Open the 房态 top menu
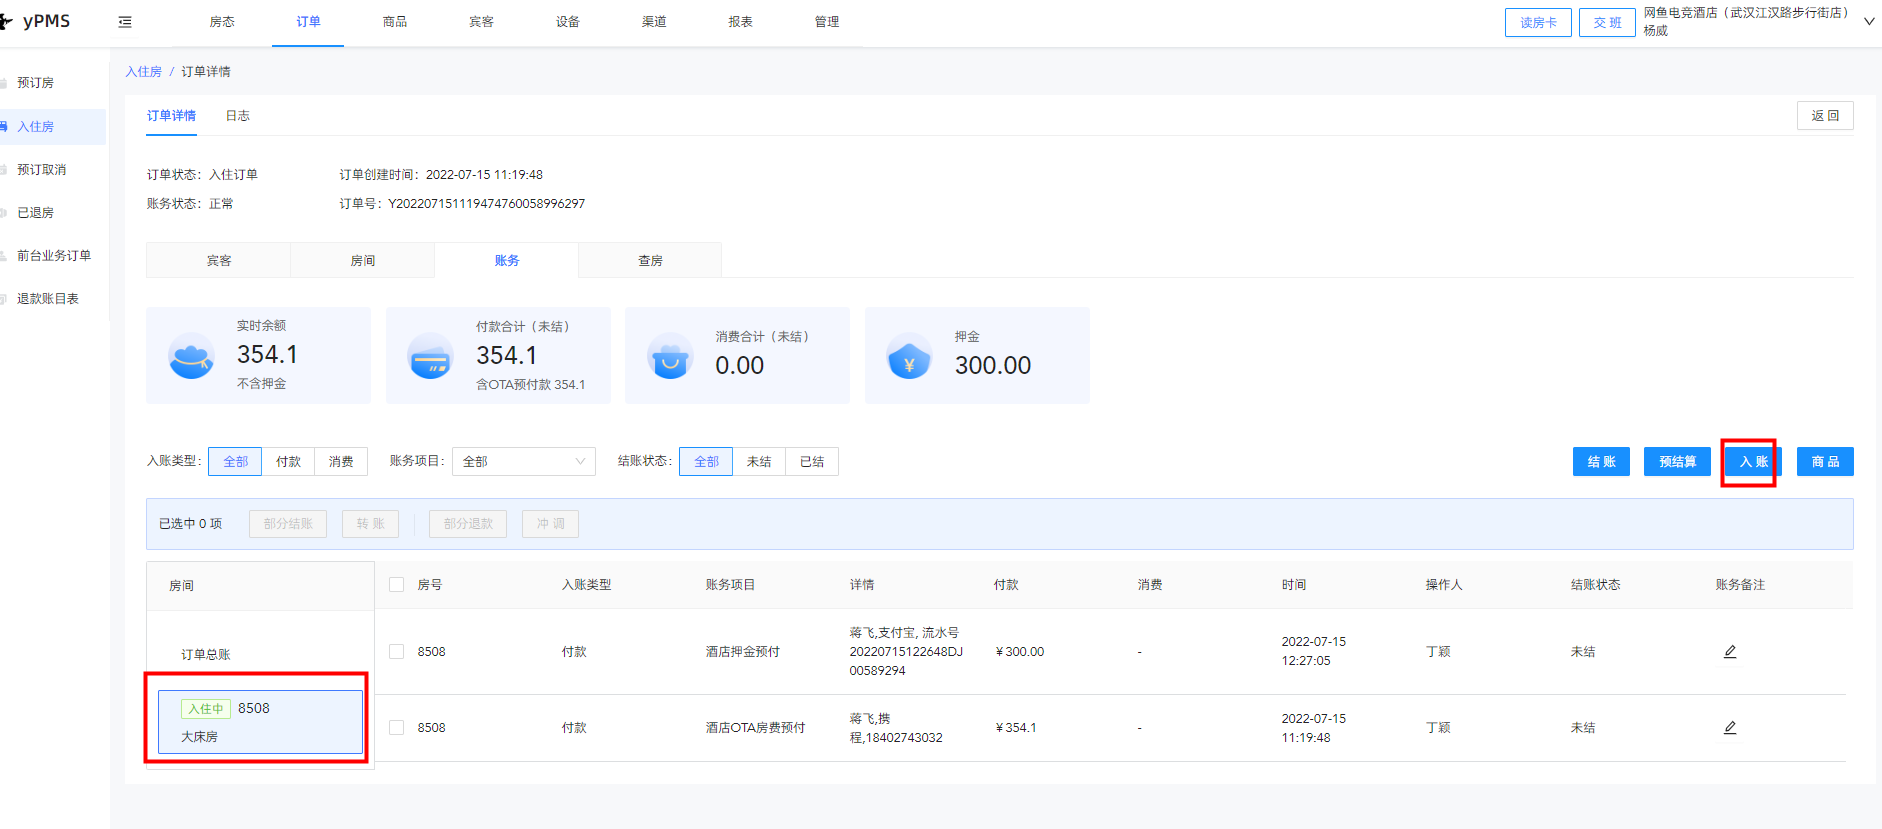This screenshot has height=829, width=1882. pyautogui.click(x=222, y=22)
